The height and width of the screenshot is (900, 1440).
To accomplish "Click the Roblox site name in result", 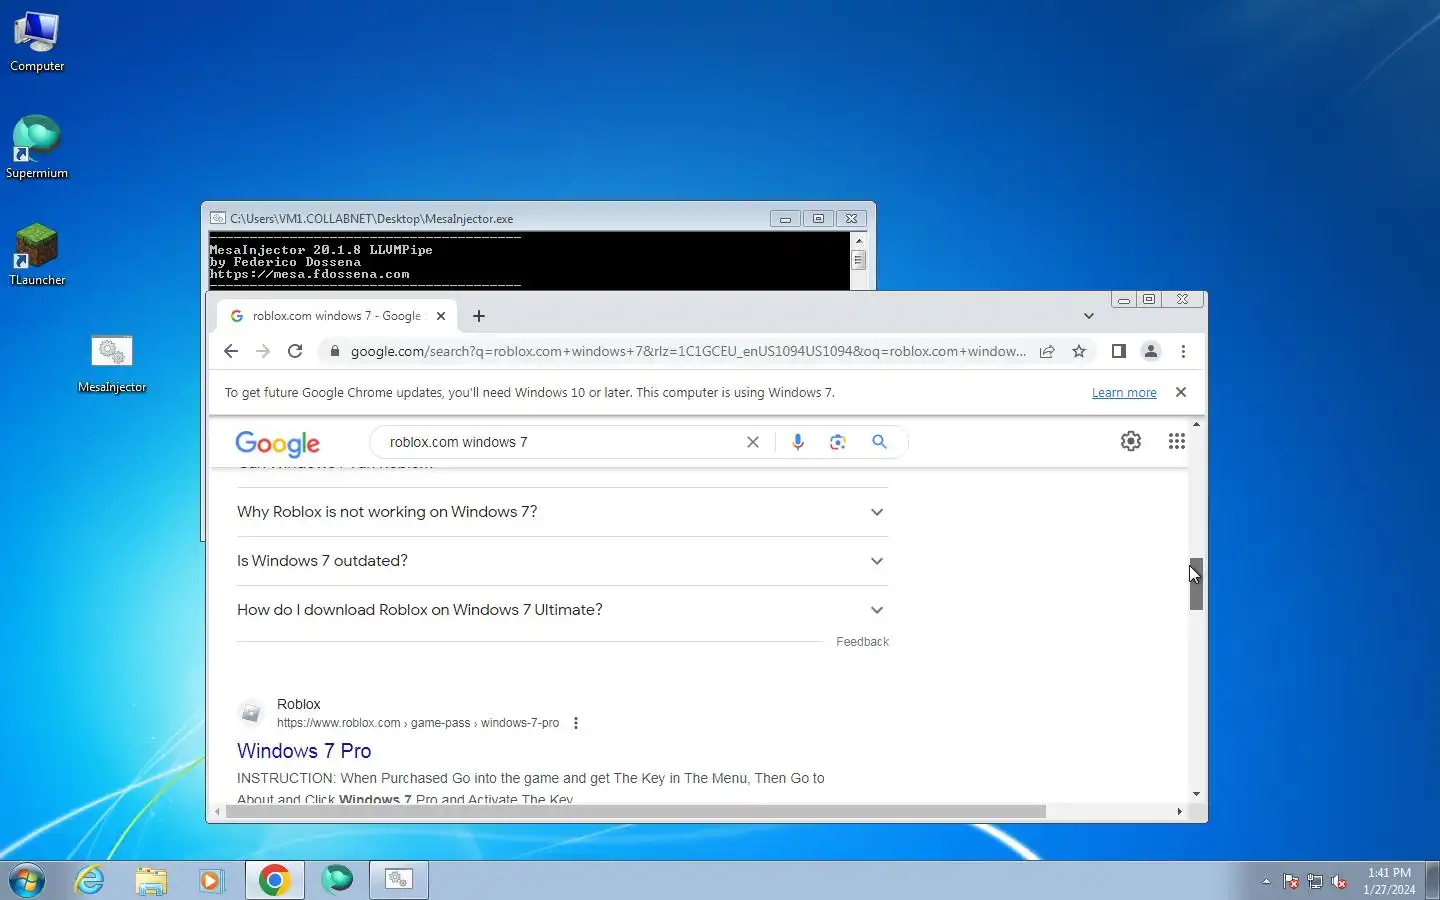I will 298,704.
